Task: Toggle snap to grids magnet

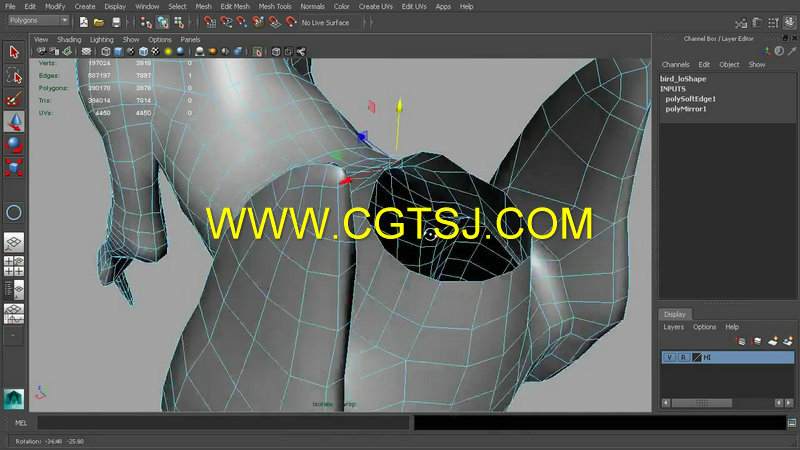Action: tap(210, 22)
